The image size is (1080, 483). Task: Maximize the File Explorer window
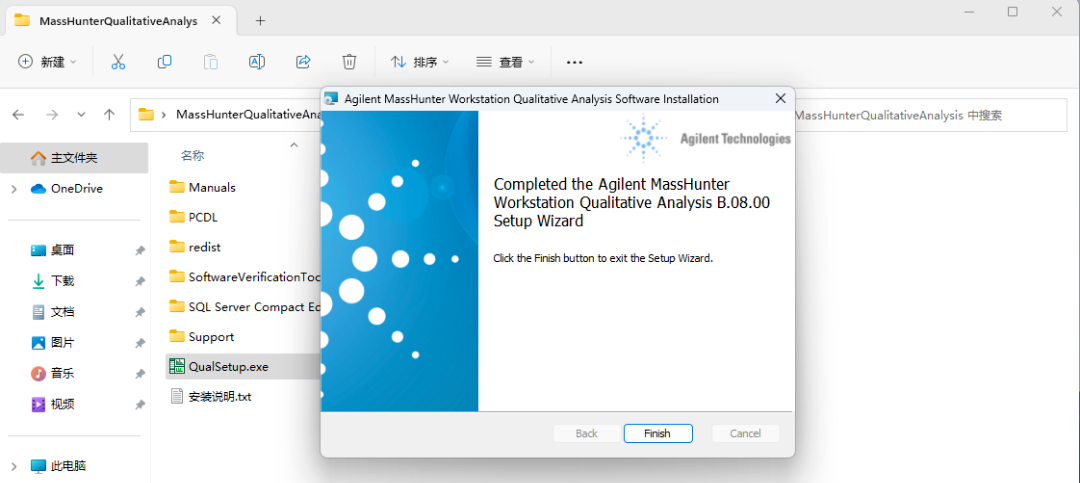click(x=1012, y=11)
